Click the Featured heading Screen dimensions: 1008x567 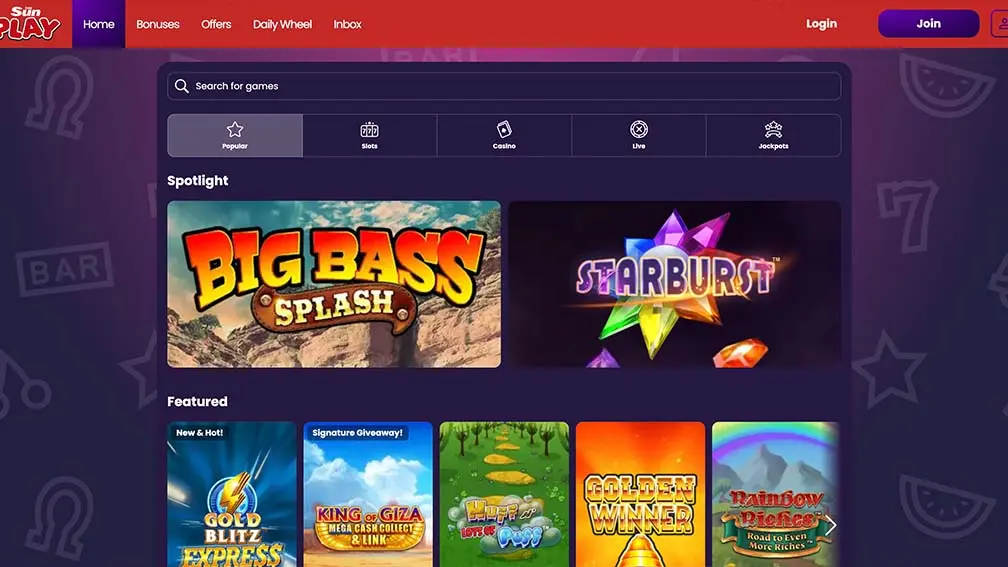[197, 401]
